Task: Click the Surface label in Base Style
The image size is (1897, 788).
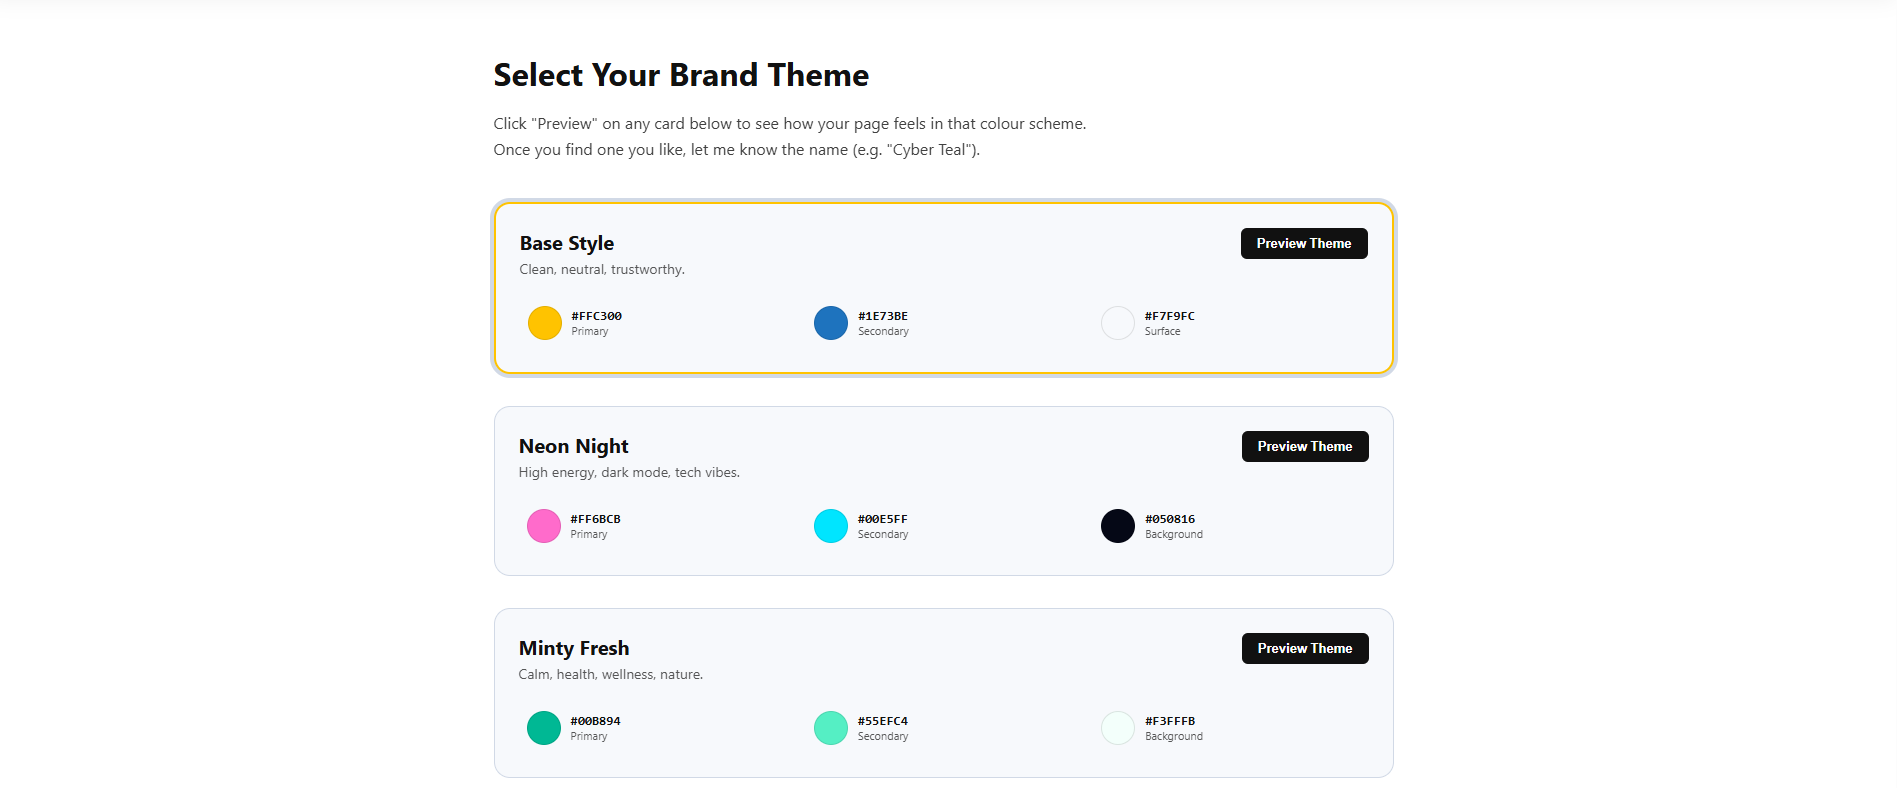Action: click(1163, 332)
